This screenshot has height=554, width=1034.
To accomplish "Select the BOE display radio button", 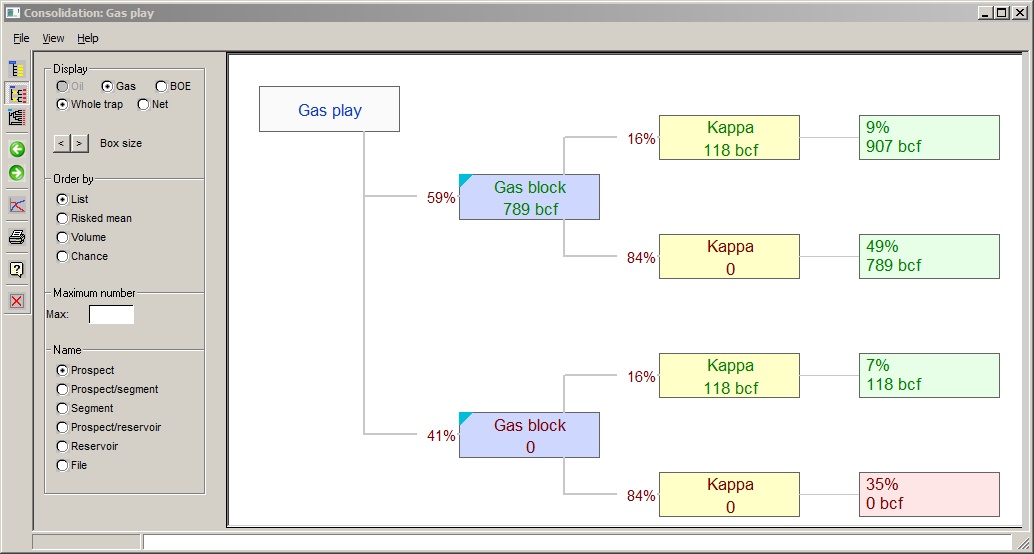I will 162,87.
